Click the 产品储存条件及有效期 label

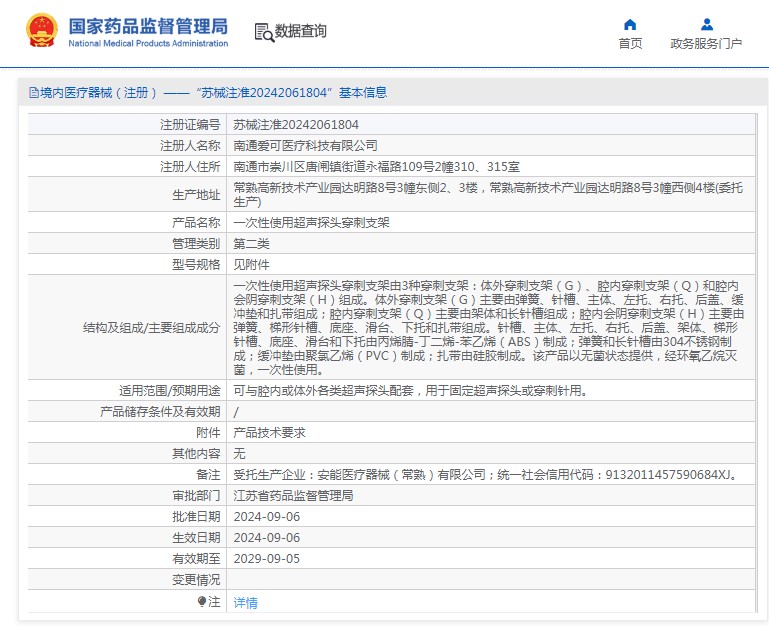pyautogui.click(x=160, y=412)
